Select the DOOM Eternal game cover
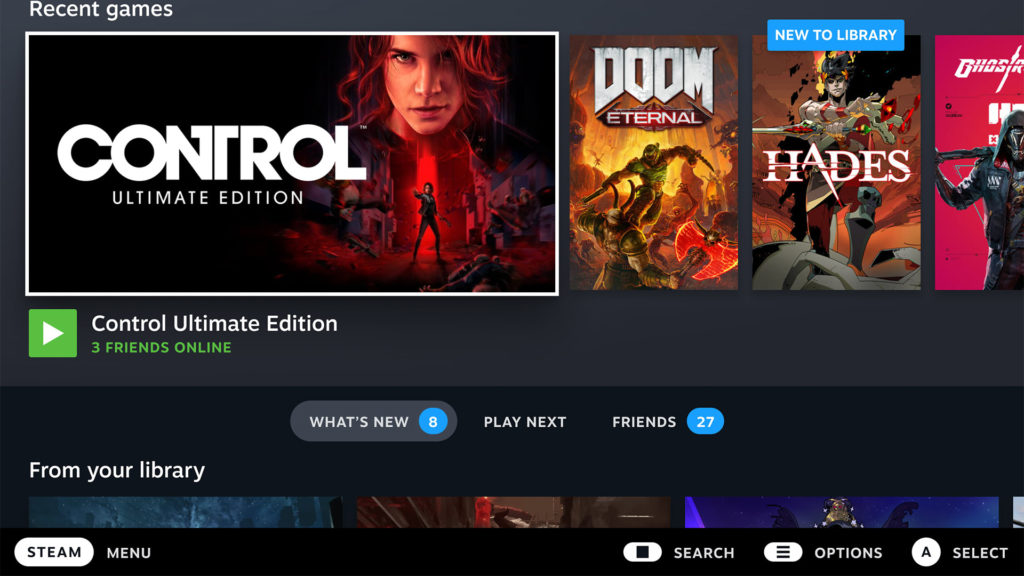This screenshot has width=1024, height=576. (x=654, y=163)
